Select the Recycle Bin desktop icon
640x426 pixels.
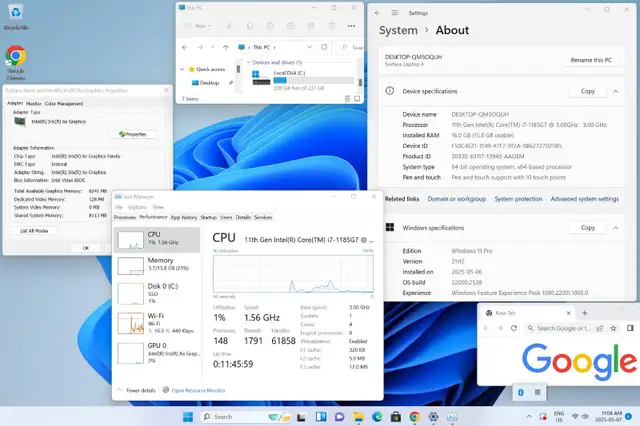click(x=16, y=17)
